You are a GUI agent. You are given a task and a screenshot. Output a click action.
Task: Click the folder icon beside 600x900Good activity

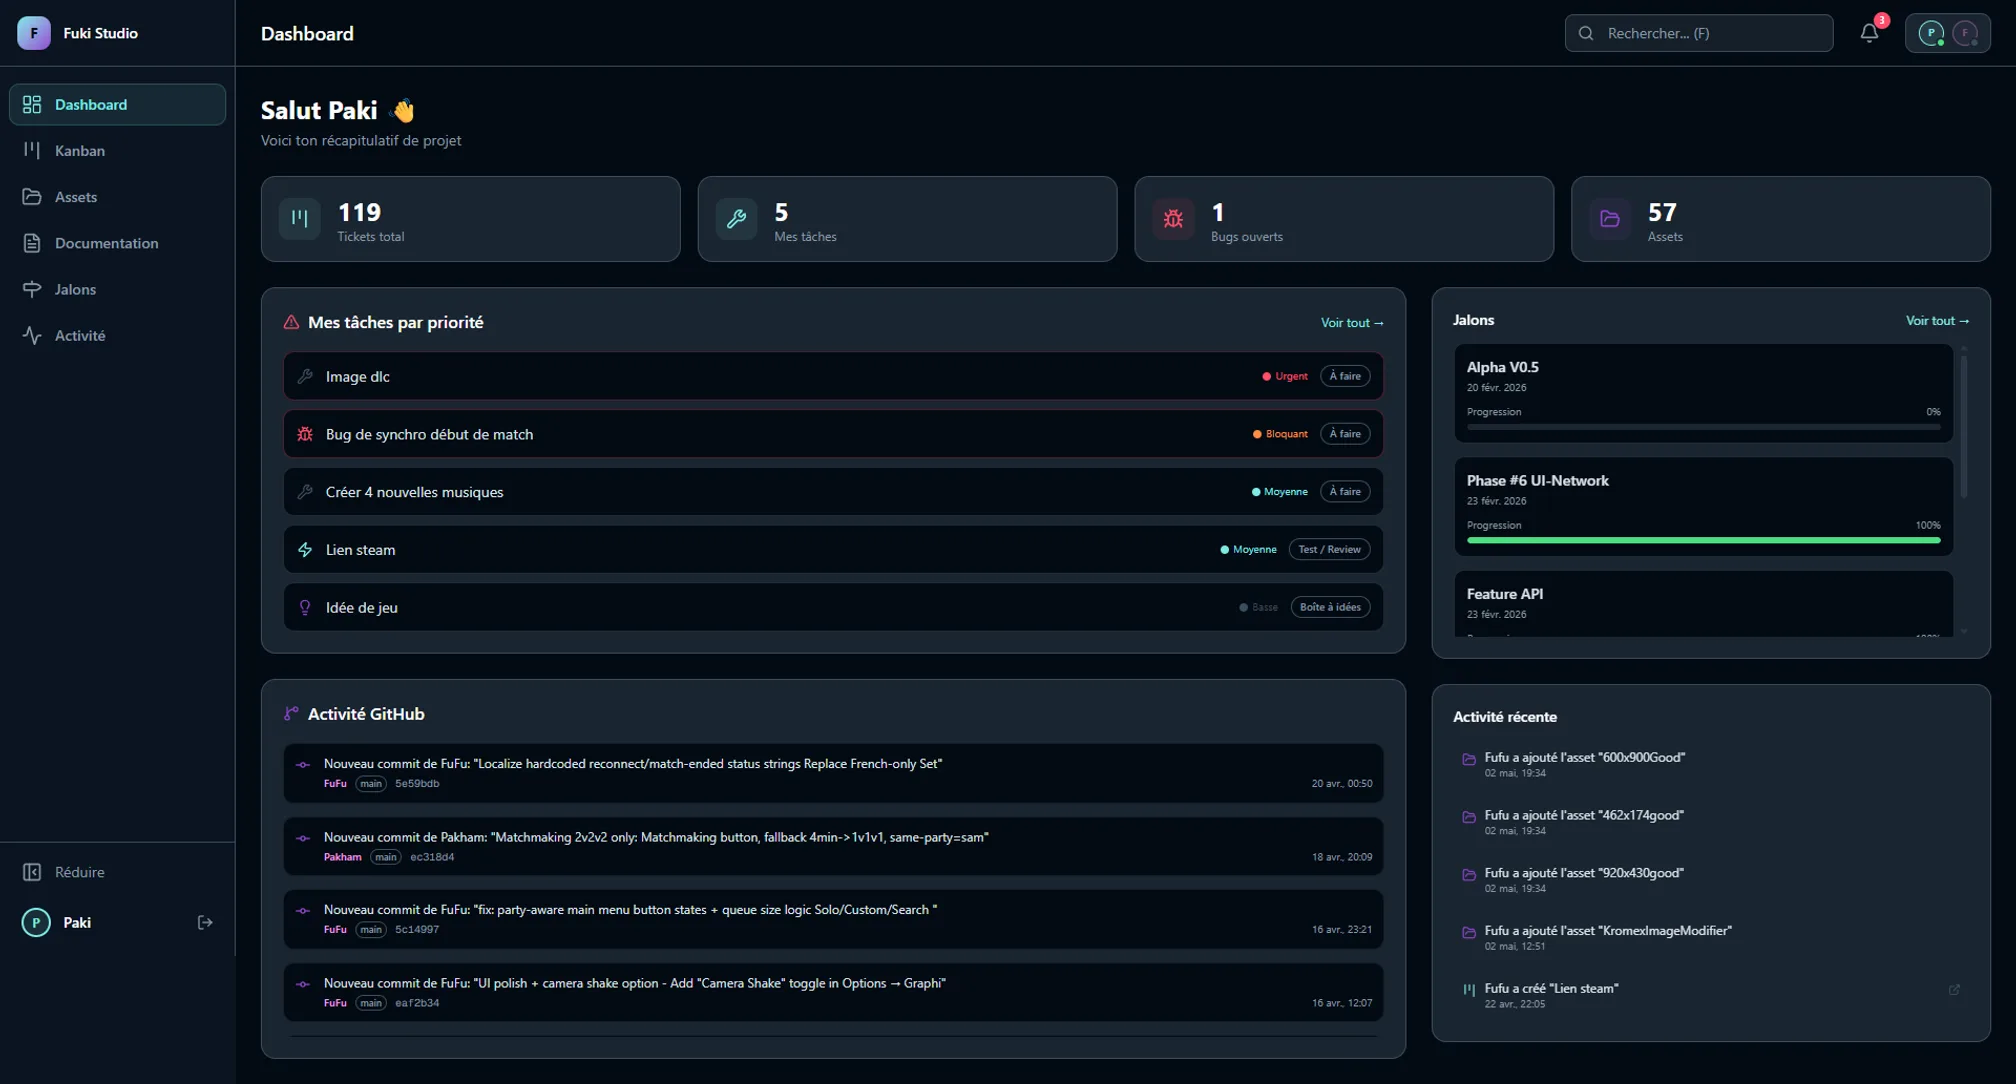click(x=1469, y=759)
